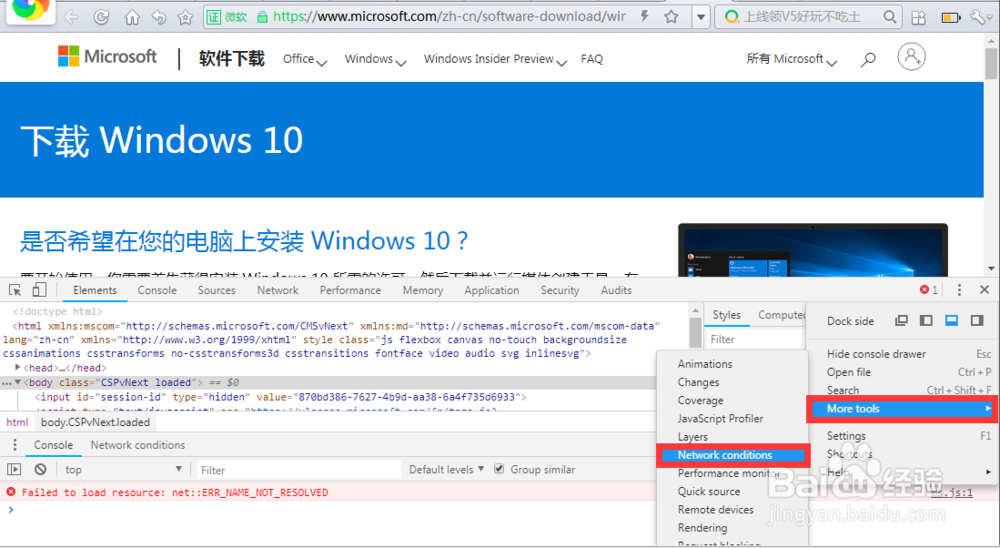Choose JavaScript Profiler in the submenu
This screenshot has width=1000, height=548.
point(732,418)
